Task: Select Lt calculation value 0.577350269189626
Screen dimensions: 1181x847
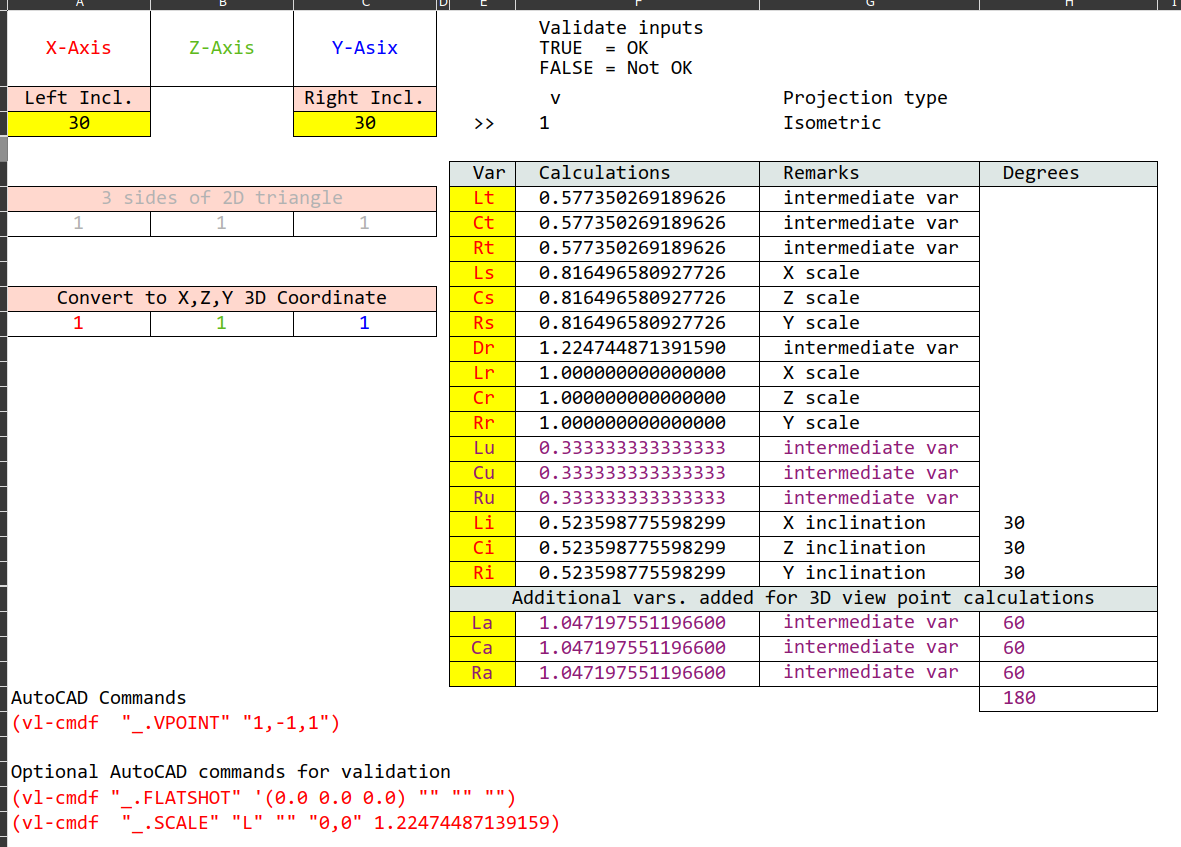Action: (637, 199)
